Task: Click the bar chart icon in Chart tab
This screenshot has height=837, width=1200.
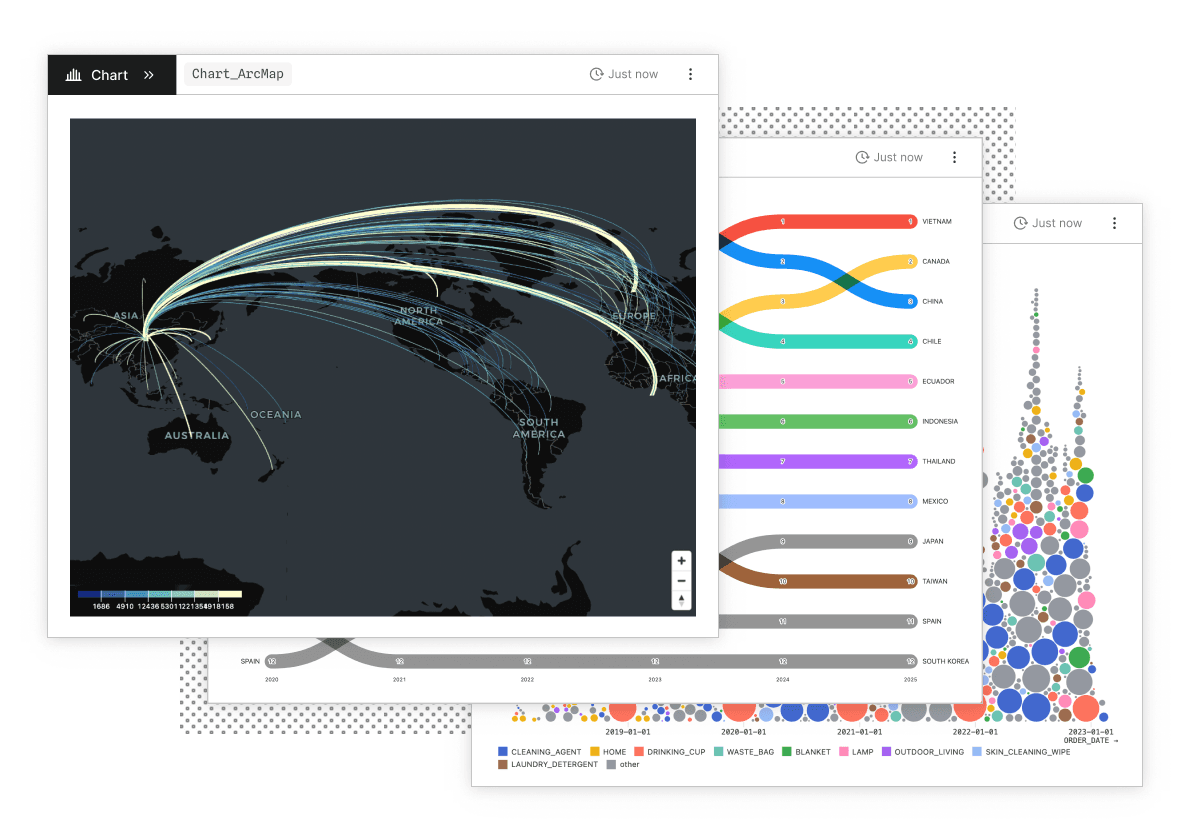Action: [x=73, y=75]
